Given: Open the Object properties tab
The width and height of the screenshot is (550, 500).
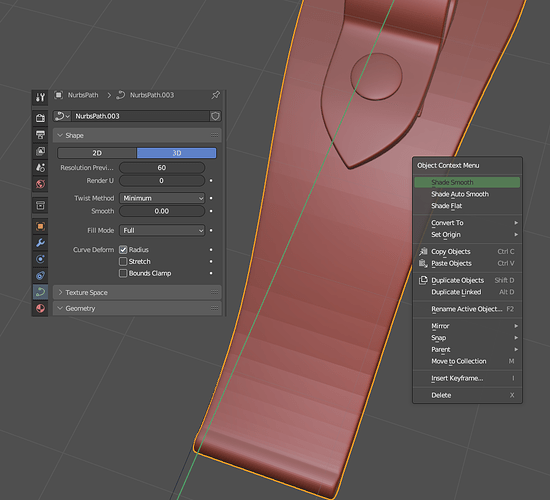Looking at the screenshot, I should click(x=40, y=226).
